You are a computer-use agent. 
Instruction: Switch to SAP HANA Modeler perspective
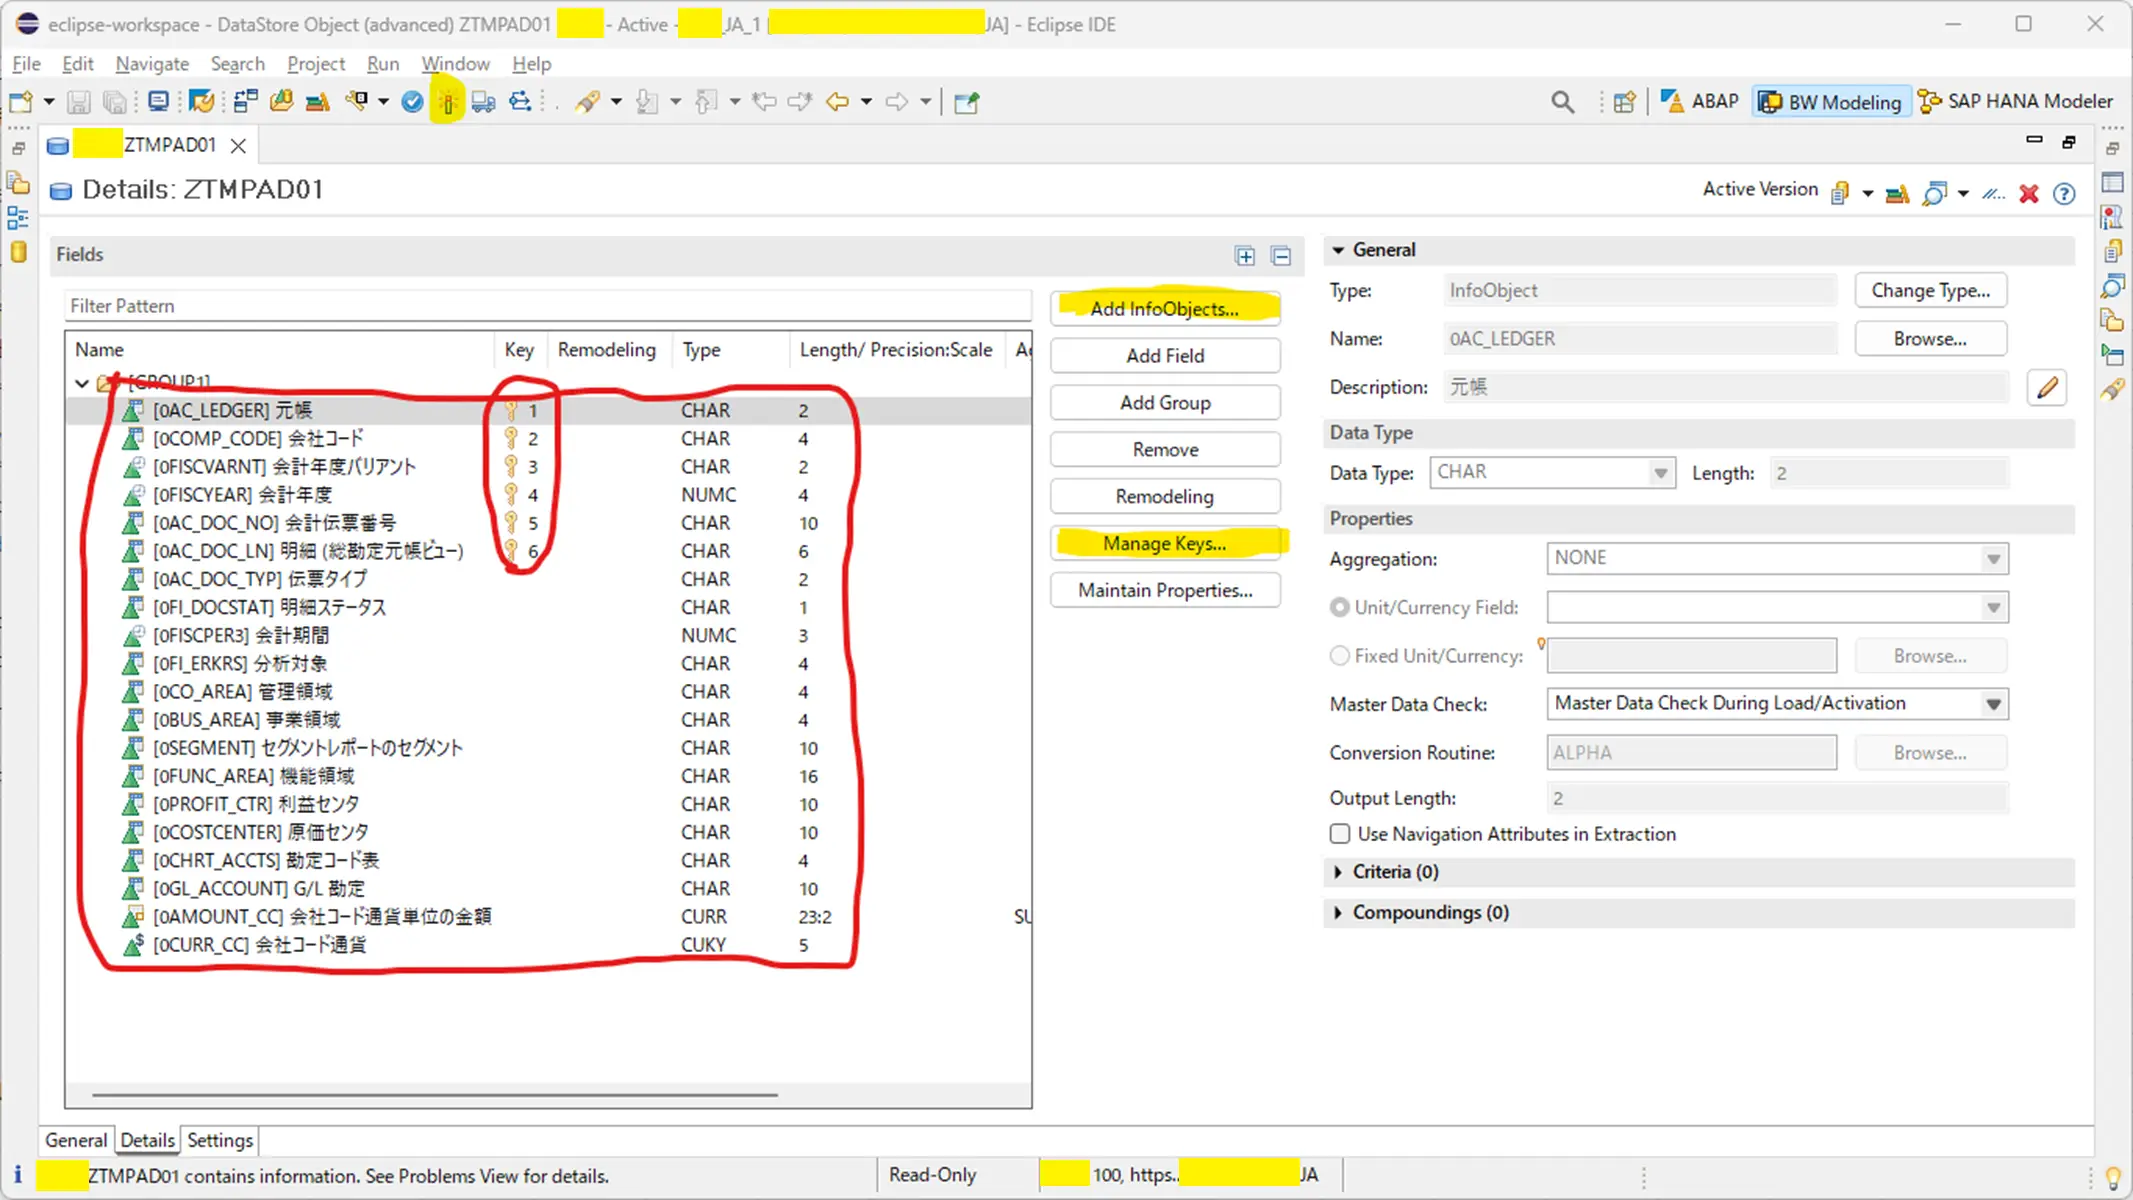(x=2017, y=101)
